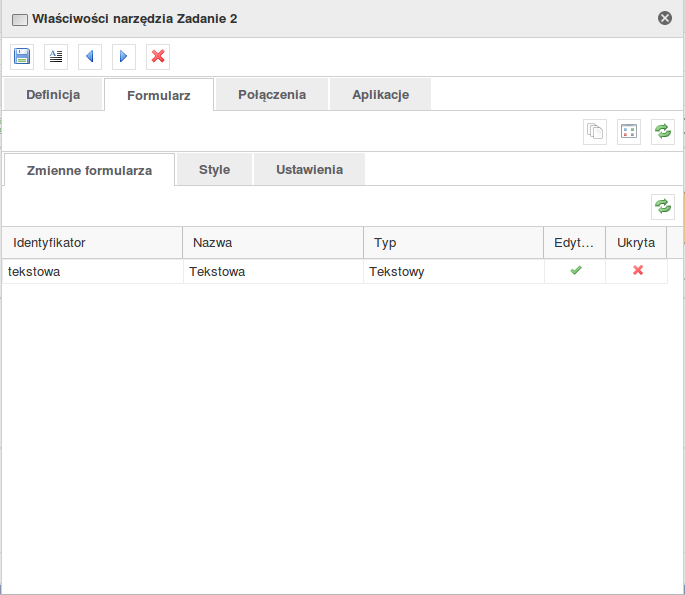Close the Właściwości narzędzia dialog
Screen dimensions: 685x595
[665, 18]
